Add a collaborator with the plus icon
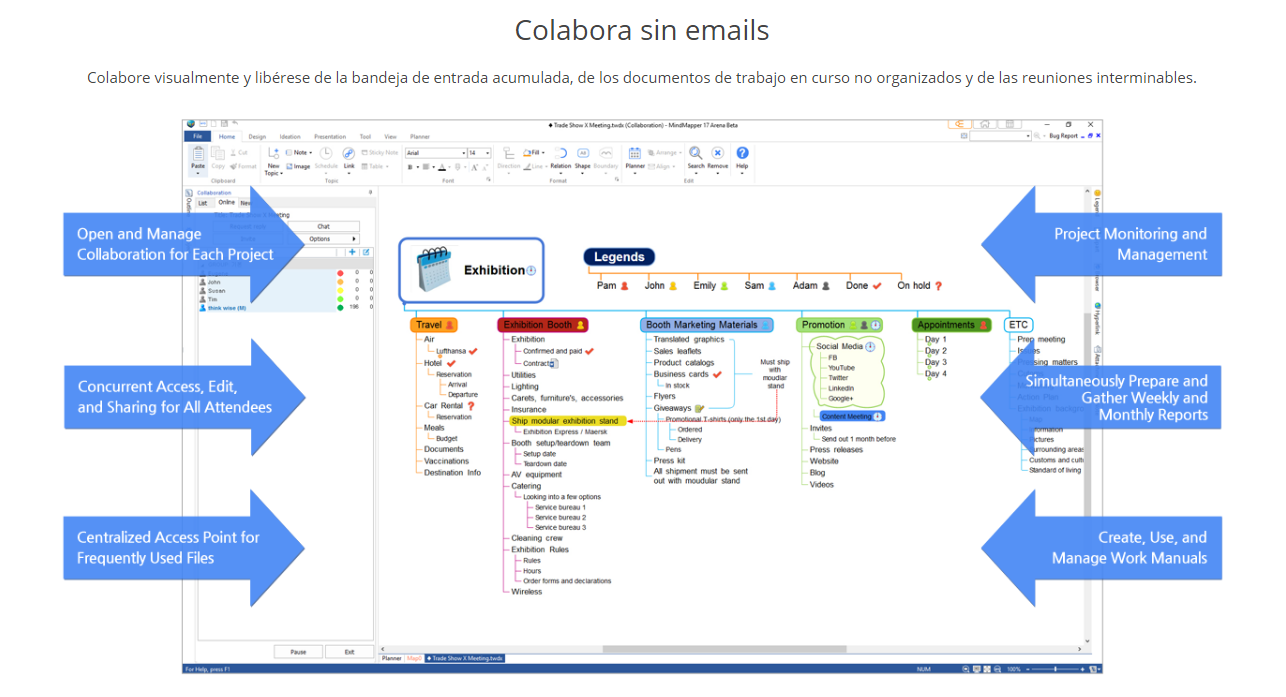Screen dimensions: 1286x697 coord(352,252)
